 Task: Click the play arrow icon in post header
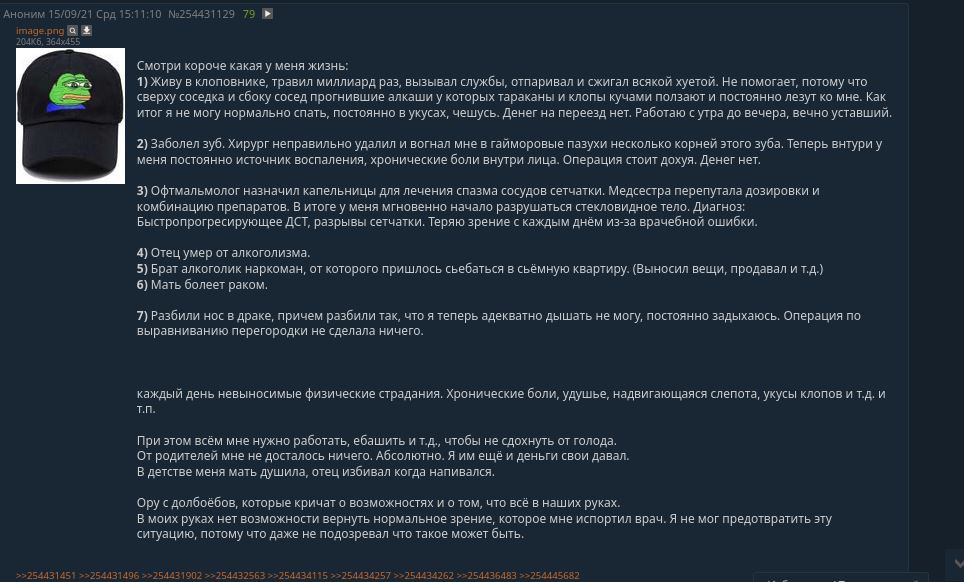pos(267,14)
